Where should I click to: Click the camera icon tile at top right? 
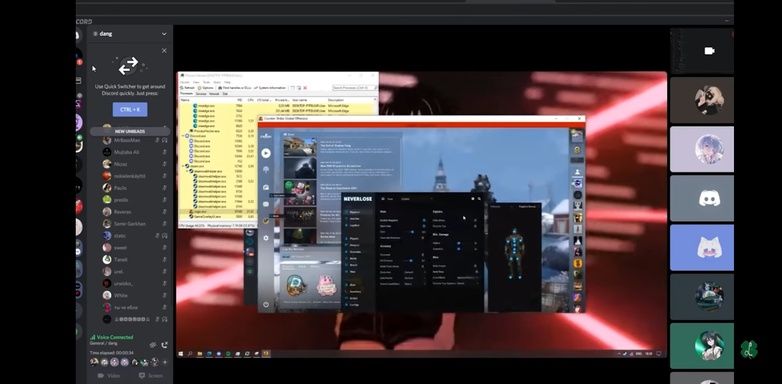pyautogui.click(x=709, y=51)
